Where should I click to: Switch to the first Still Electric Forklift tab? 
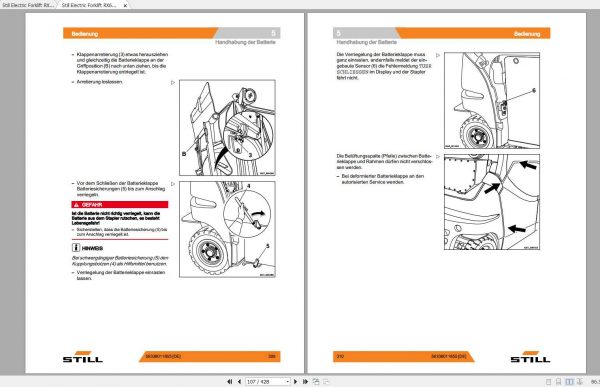[x=28, y=5]
